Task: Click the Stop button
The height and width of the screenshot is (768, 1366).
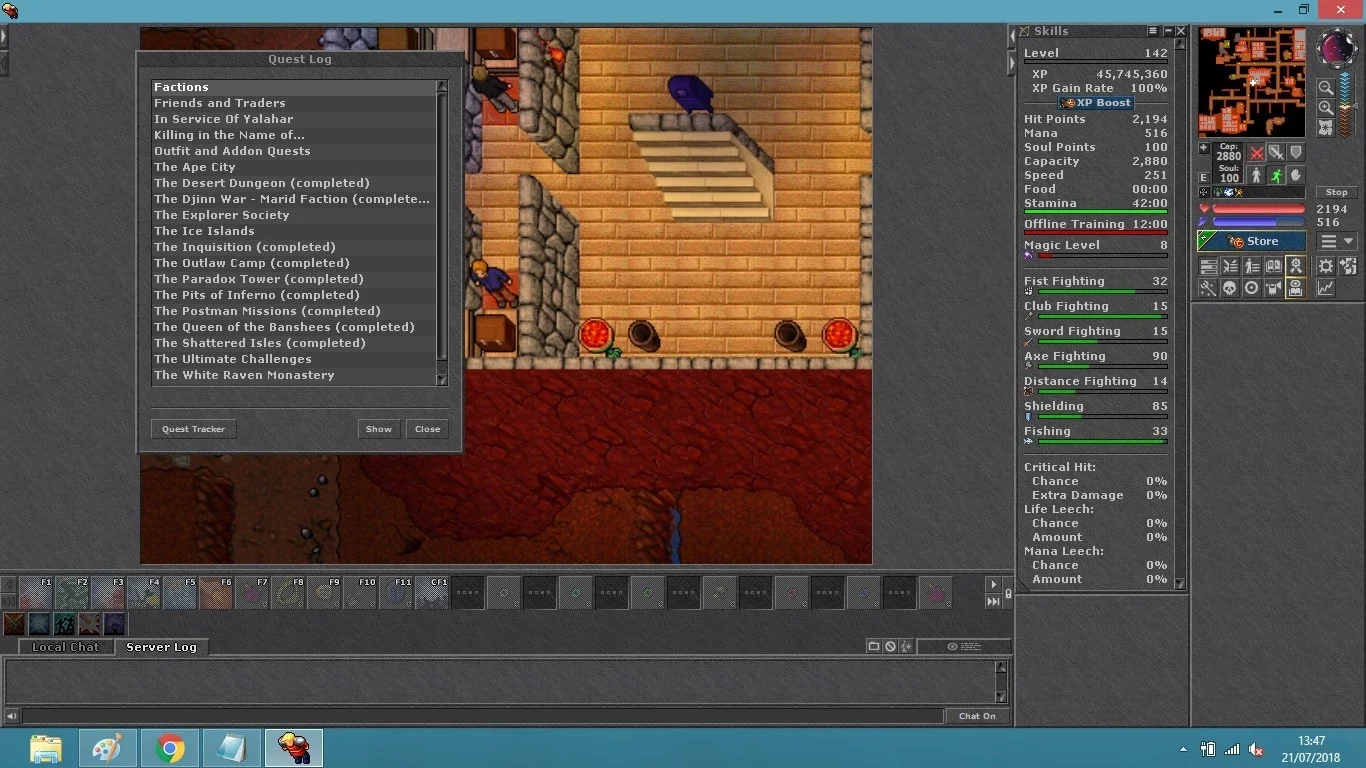Action: click(1337, 192)
